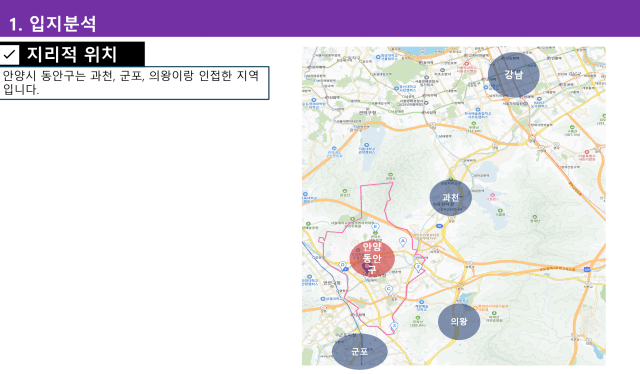Click map pin labeled B

coord(376,227)
